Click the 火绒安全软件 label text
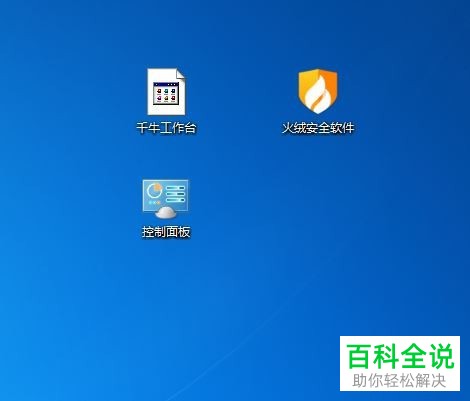This screenshot has height=401, width=470. point(318,128)
